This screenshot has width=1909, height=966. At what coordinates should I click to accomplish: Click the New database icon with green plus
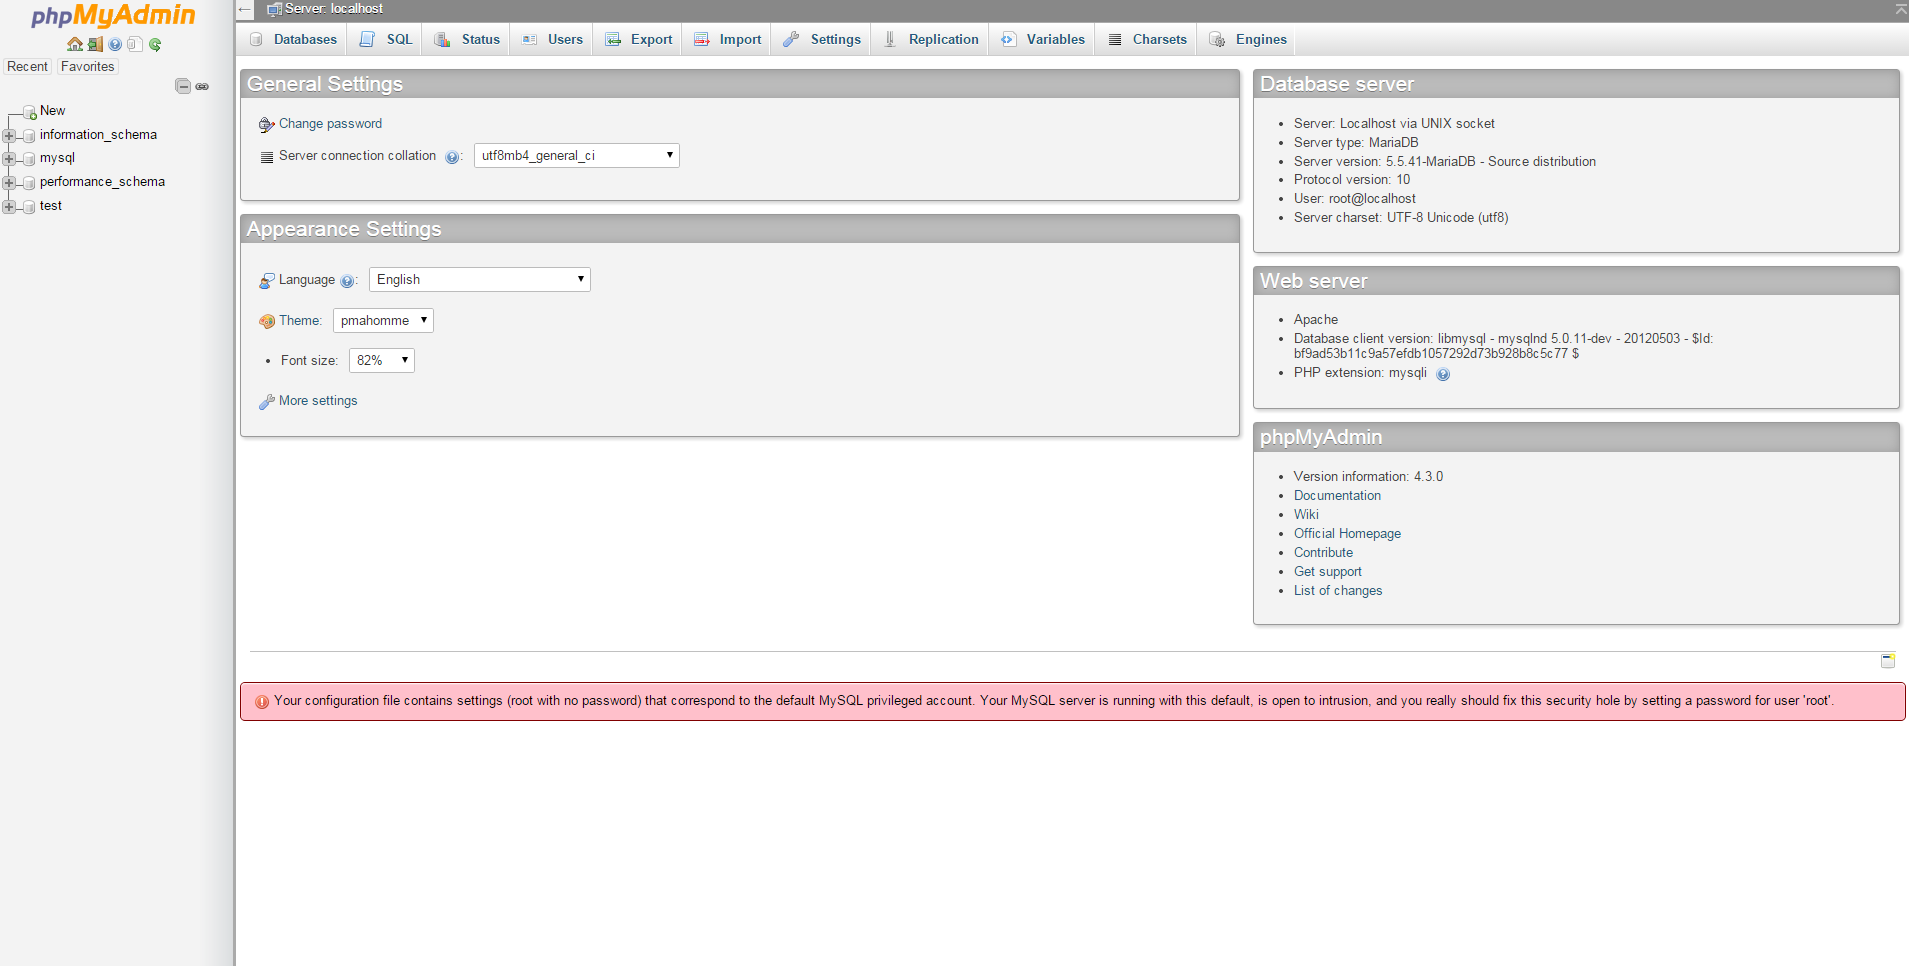(30, 112)
